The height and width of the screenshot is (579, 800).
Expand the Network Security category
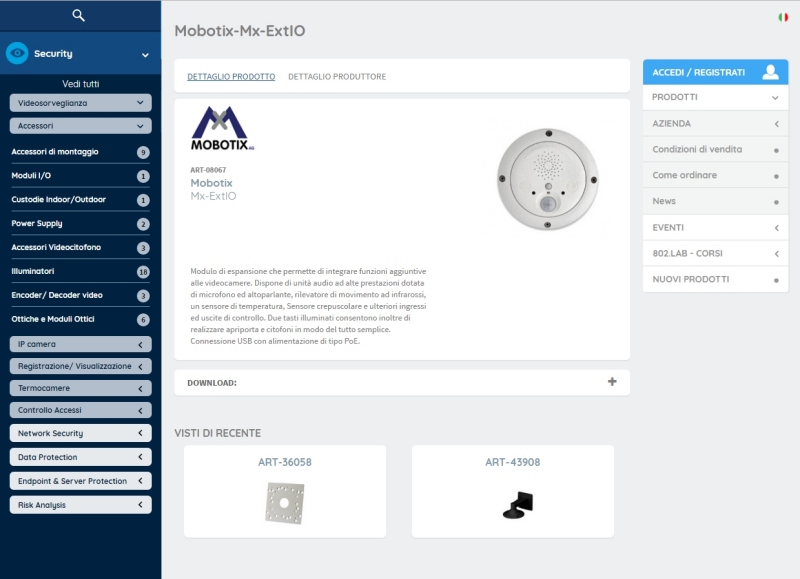click(81, 433)
